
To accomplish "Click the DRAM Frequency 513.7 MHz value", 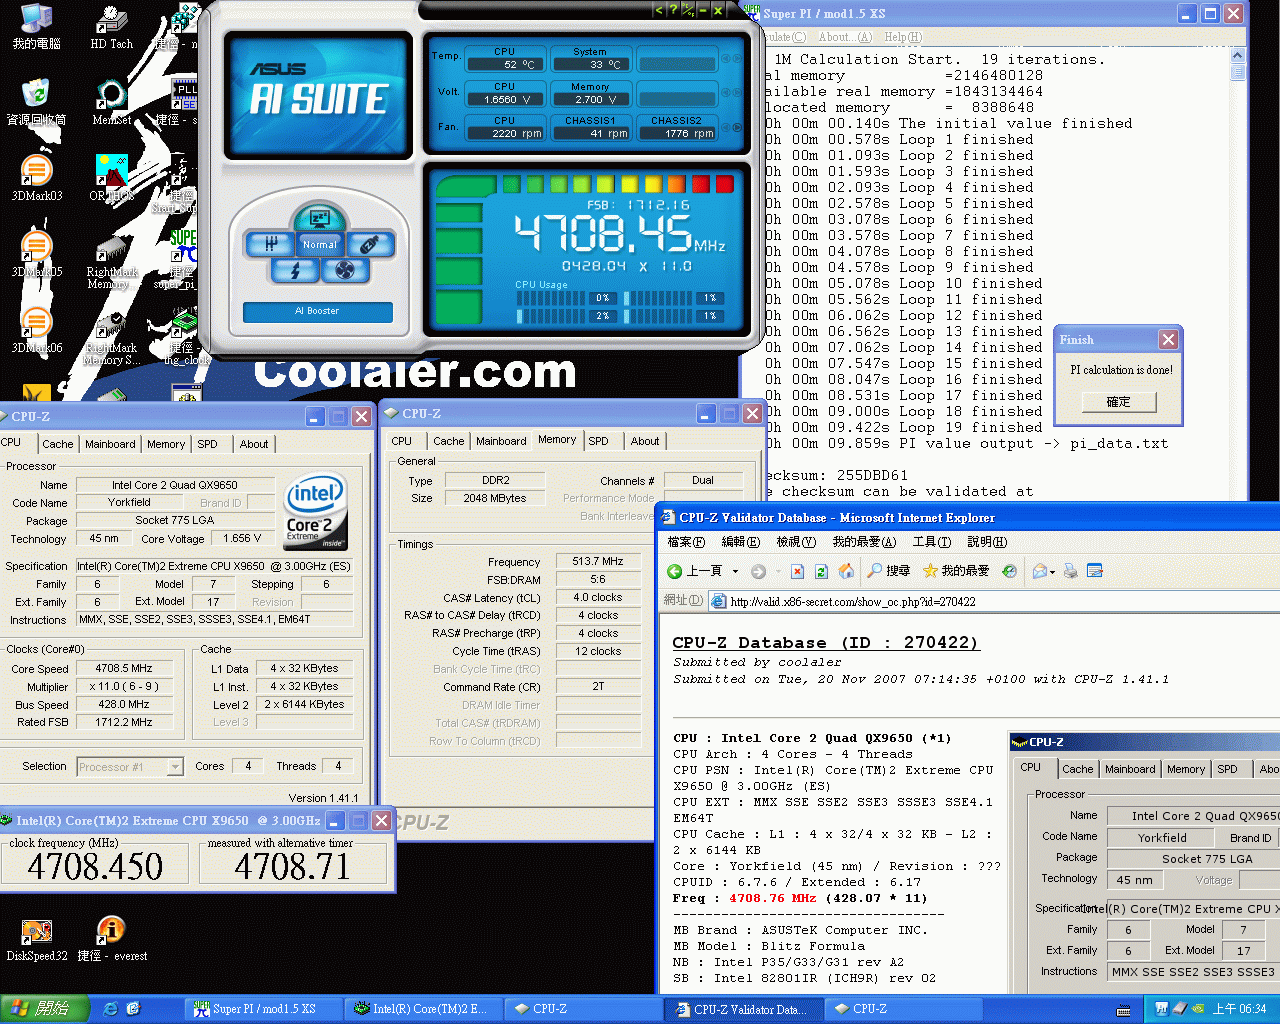I will coord(598,561).
